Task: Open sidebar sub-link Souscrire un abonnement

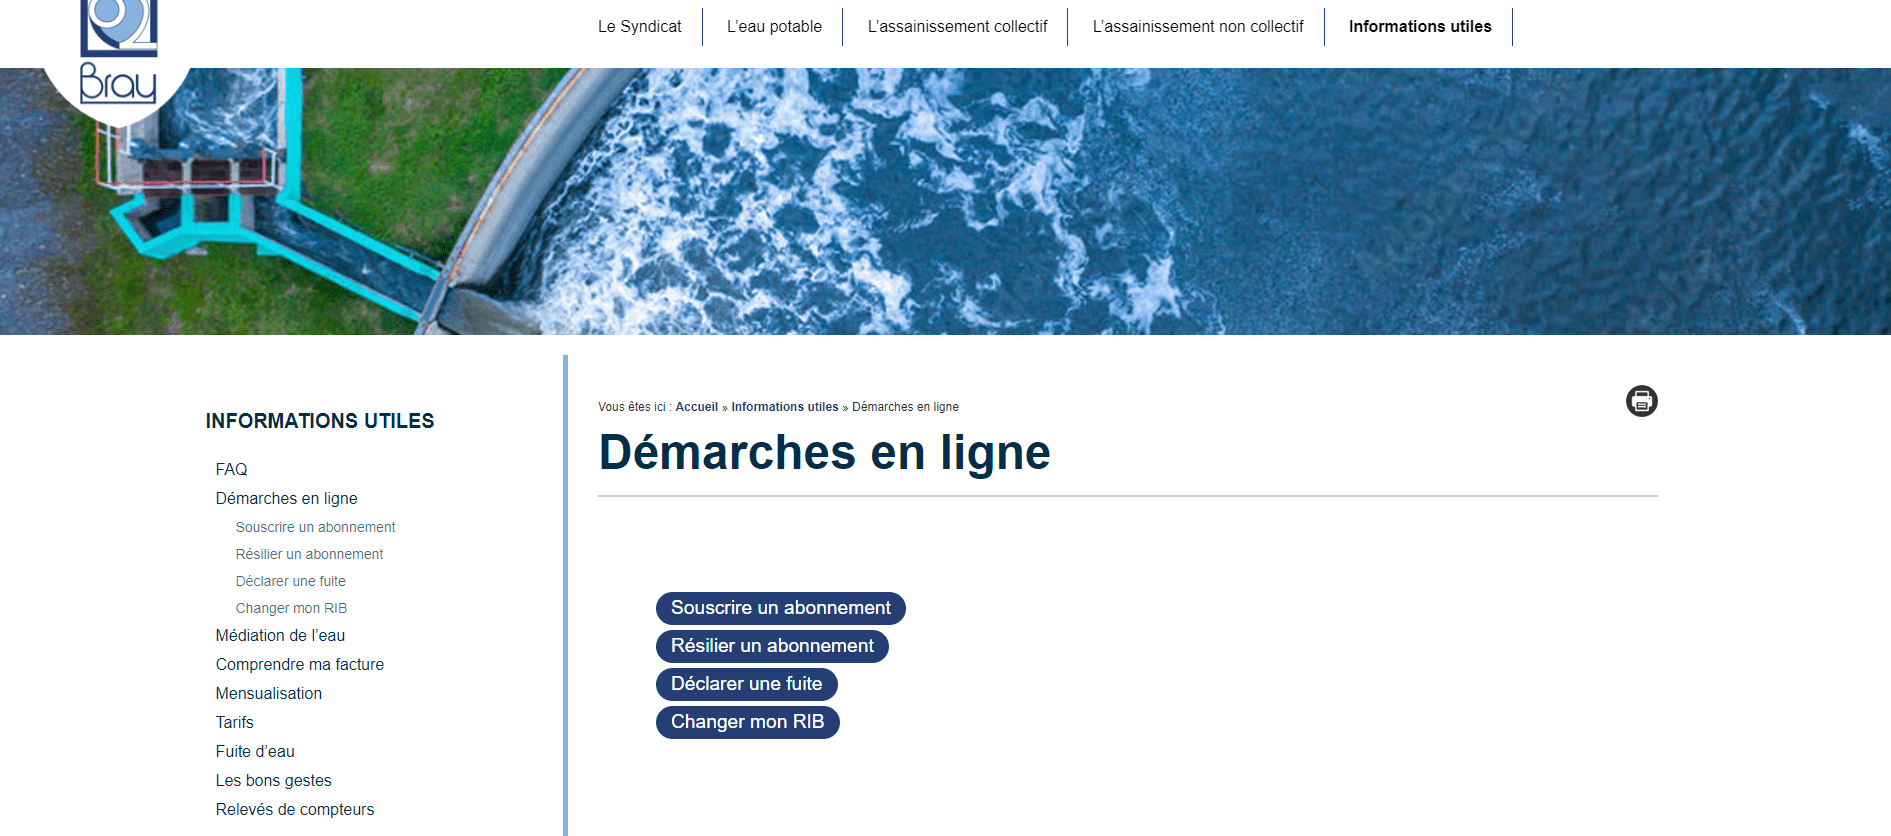Action: click(315, 527)
